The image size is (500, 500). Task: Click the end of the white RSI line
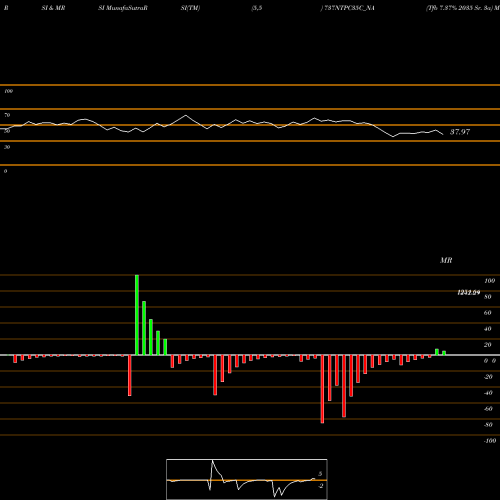pyautogui.click(x=443, y=134)
